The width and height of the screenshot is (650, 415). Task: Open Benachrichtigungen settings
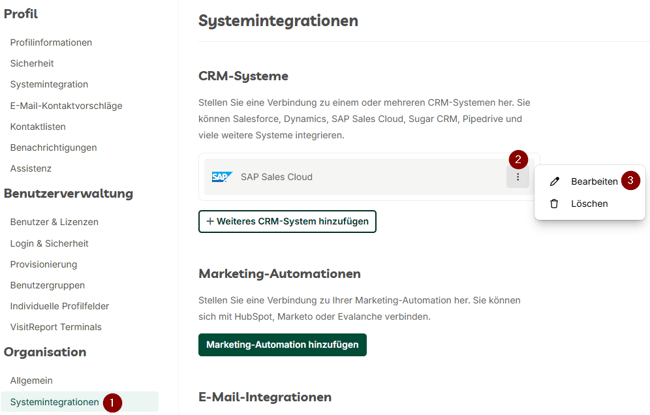[x=53, y=148]
